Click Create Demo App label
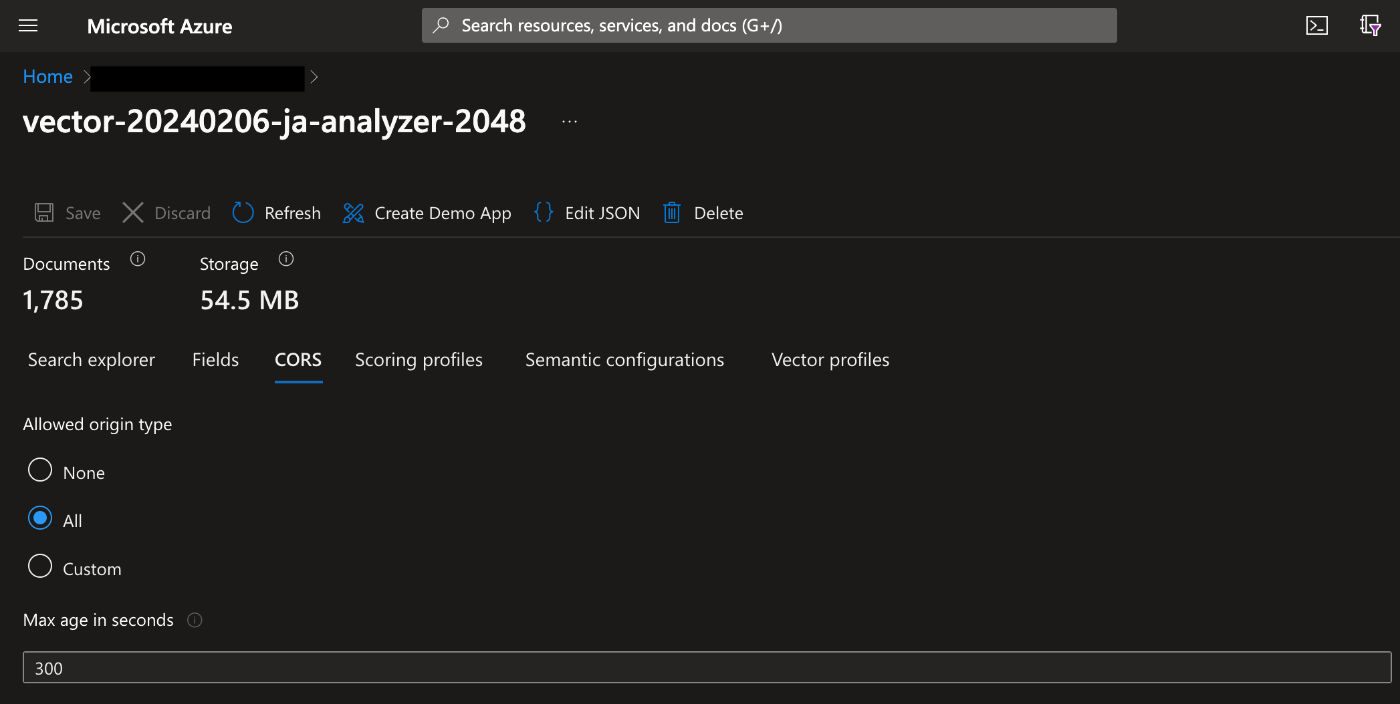Viewport: 1400px width, 704px height. coord(443,213)
